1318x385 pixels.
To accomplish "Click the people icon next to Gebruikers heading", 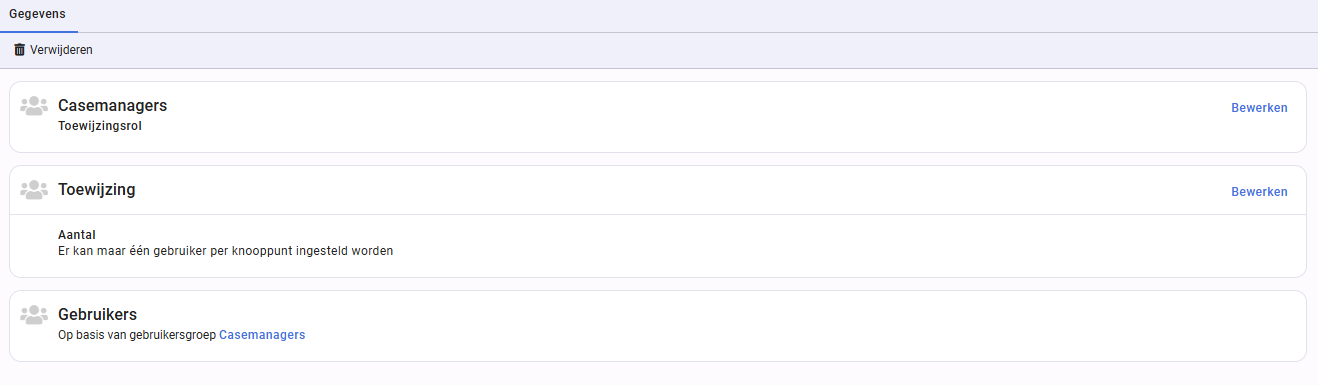I will click(x=34, y=315).
